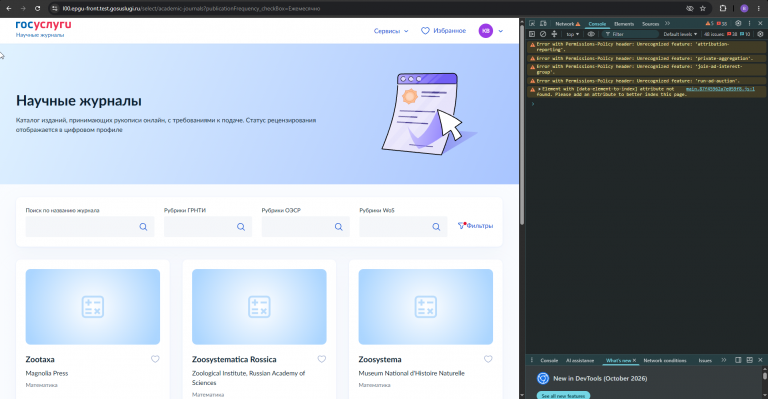Open Zoosystematica Rossica cover thumbnail
Image resolution: width=768 pixels, height=399 pixels.
click(x=259, y=306)
